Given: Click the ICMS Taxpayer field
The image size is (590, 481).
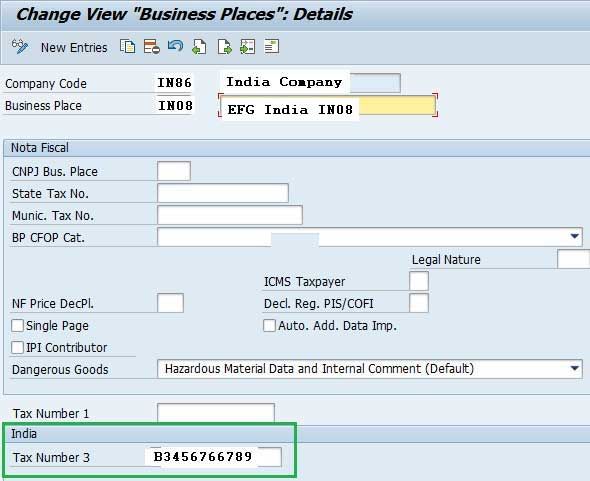Looking at the screenshot, I should pyautogui.click(x=419, y=281).
